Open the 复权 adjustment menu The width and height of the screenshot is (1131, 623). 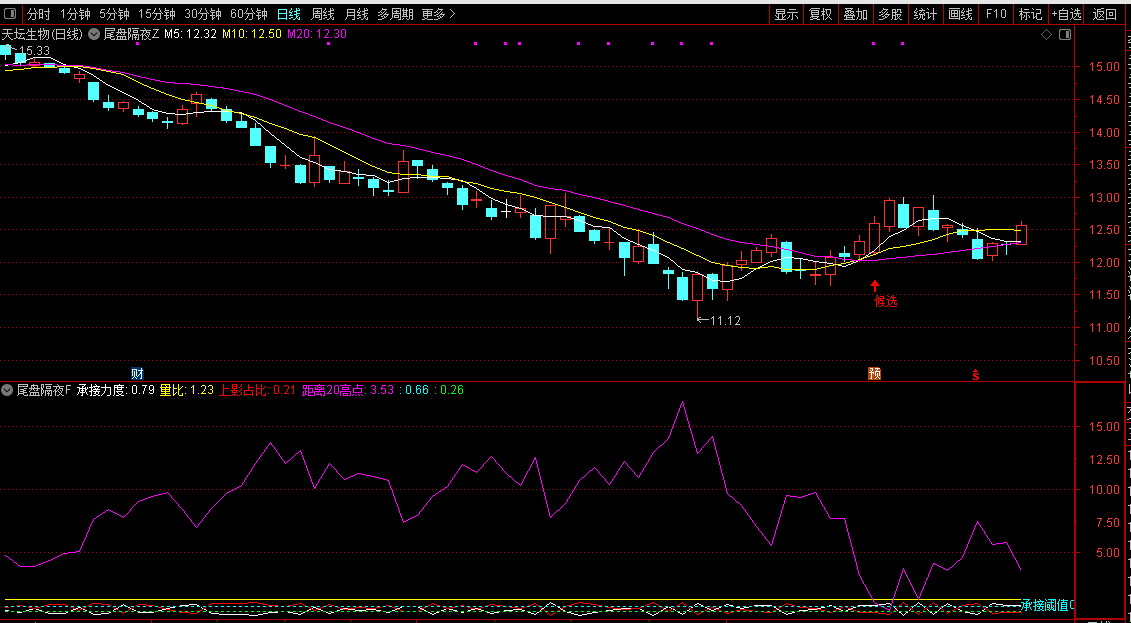pos(820,14)
